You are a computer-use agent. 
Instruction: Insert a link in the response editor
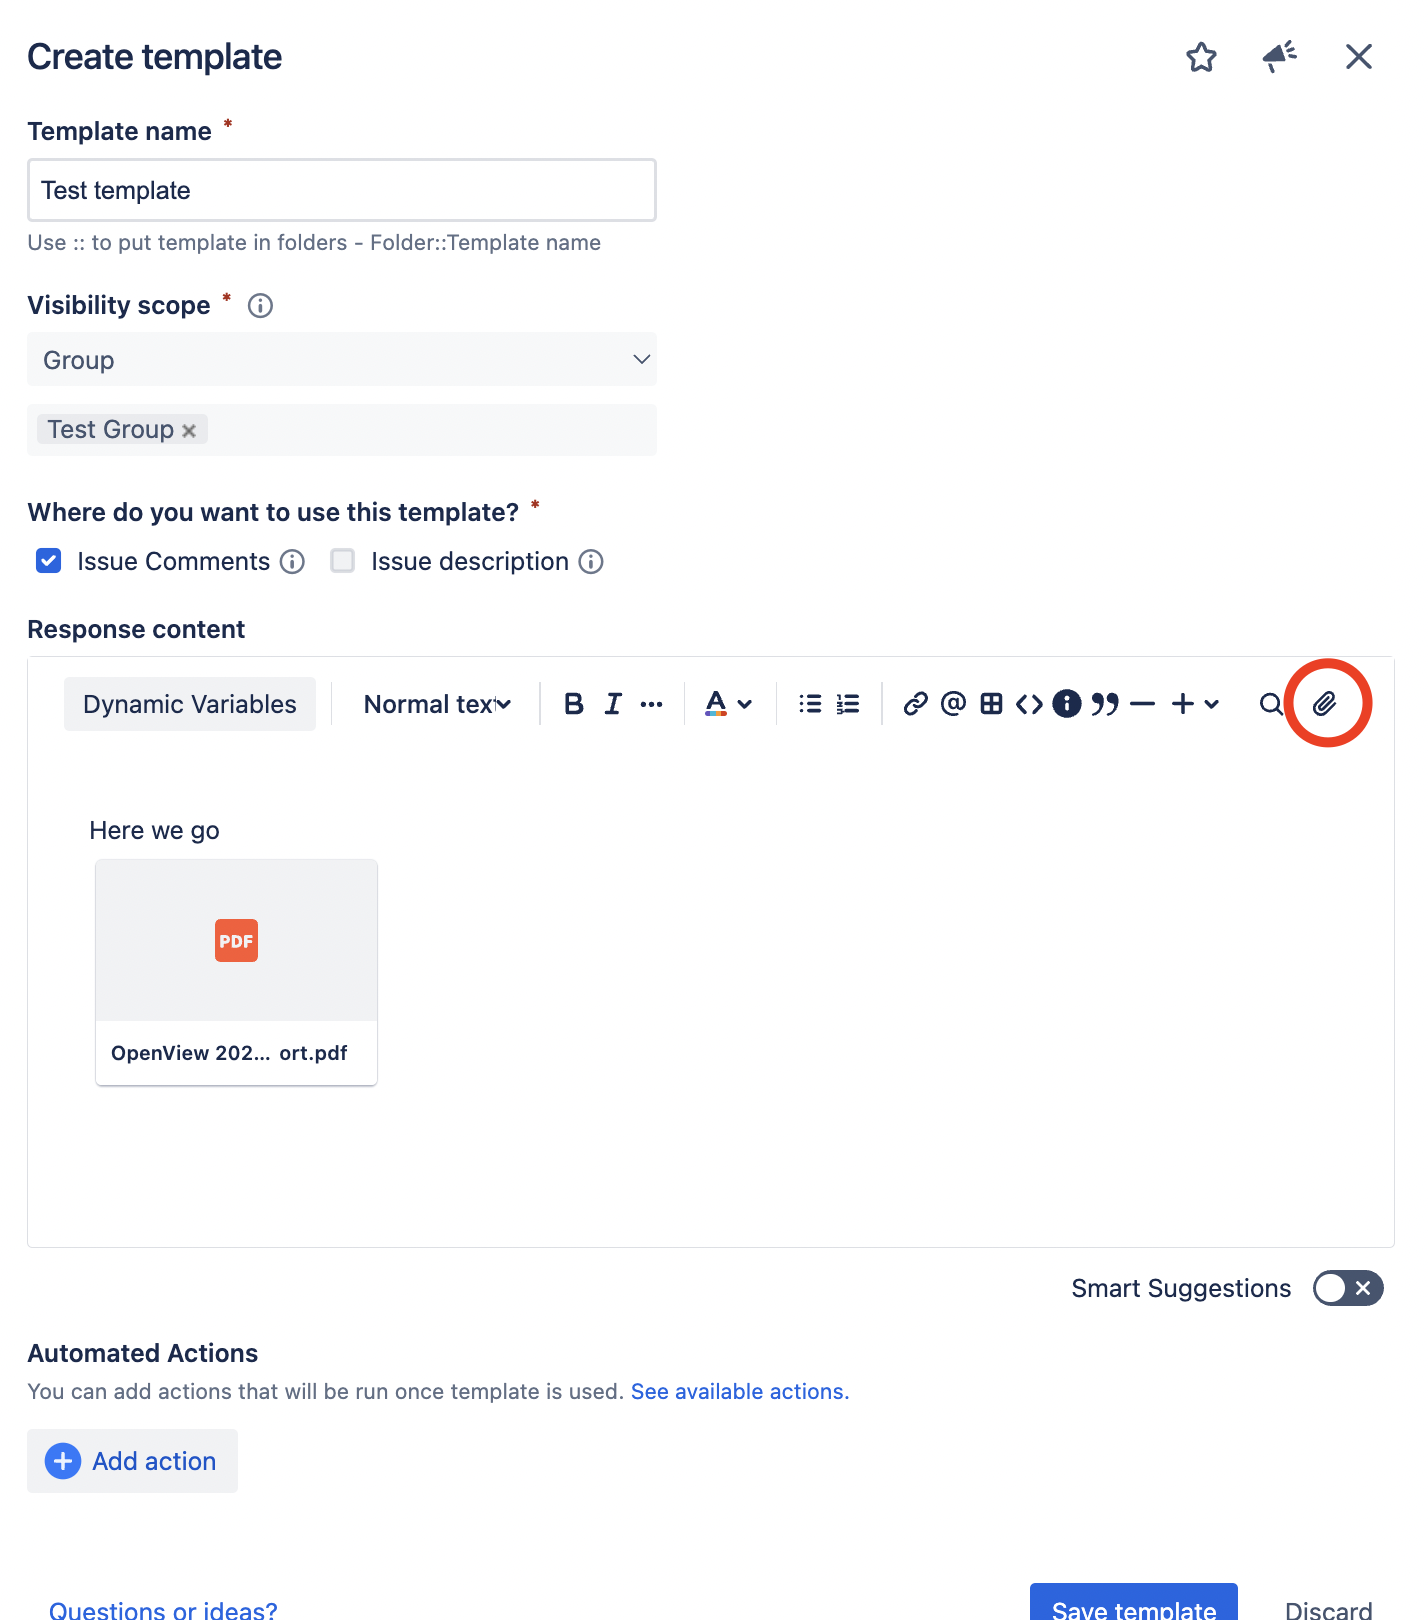tap(915, 703)
